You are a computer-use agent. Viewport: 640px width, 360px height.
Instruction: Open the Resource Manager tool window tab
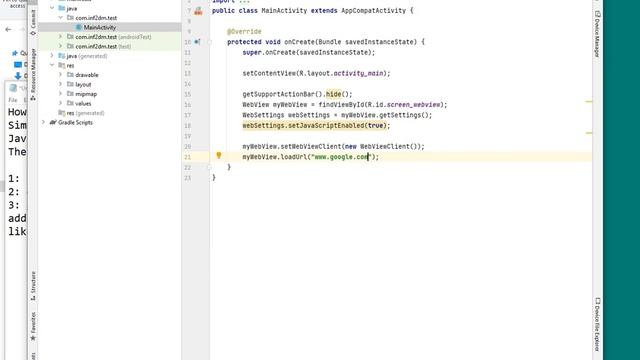[x=33, y=75]
